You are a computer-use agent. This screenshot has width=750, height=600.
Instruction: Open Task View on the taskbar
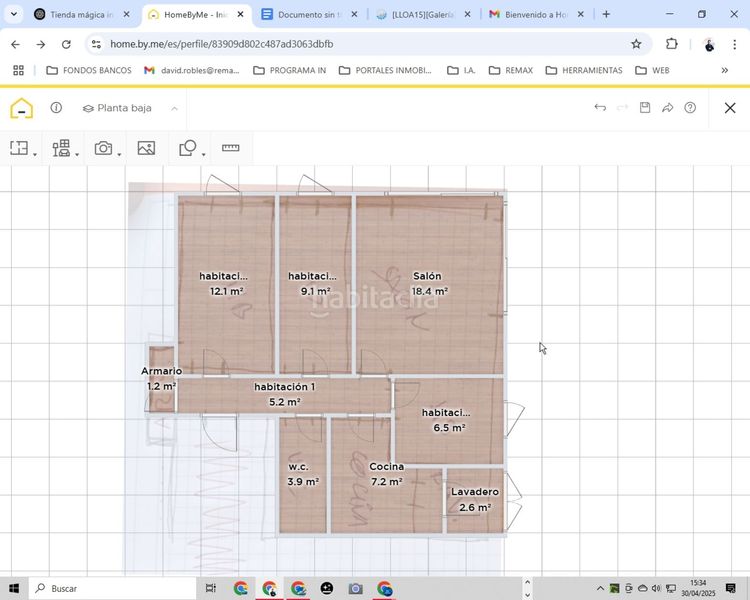pyautogui.click(x=210, y=589)
